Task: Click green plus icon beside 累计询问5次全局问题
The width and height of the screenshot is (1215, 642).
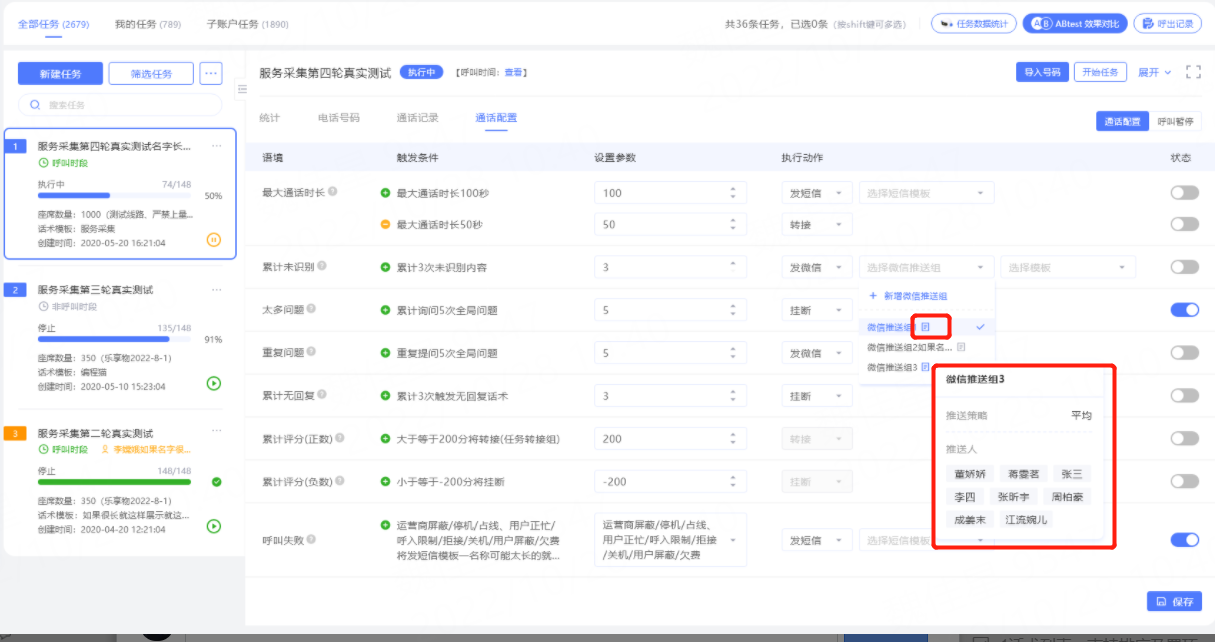Action: click(x=385, y=310)
